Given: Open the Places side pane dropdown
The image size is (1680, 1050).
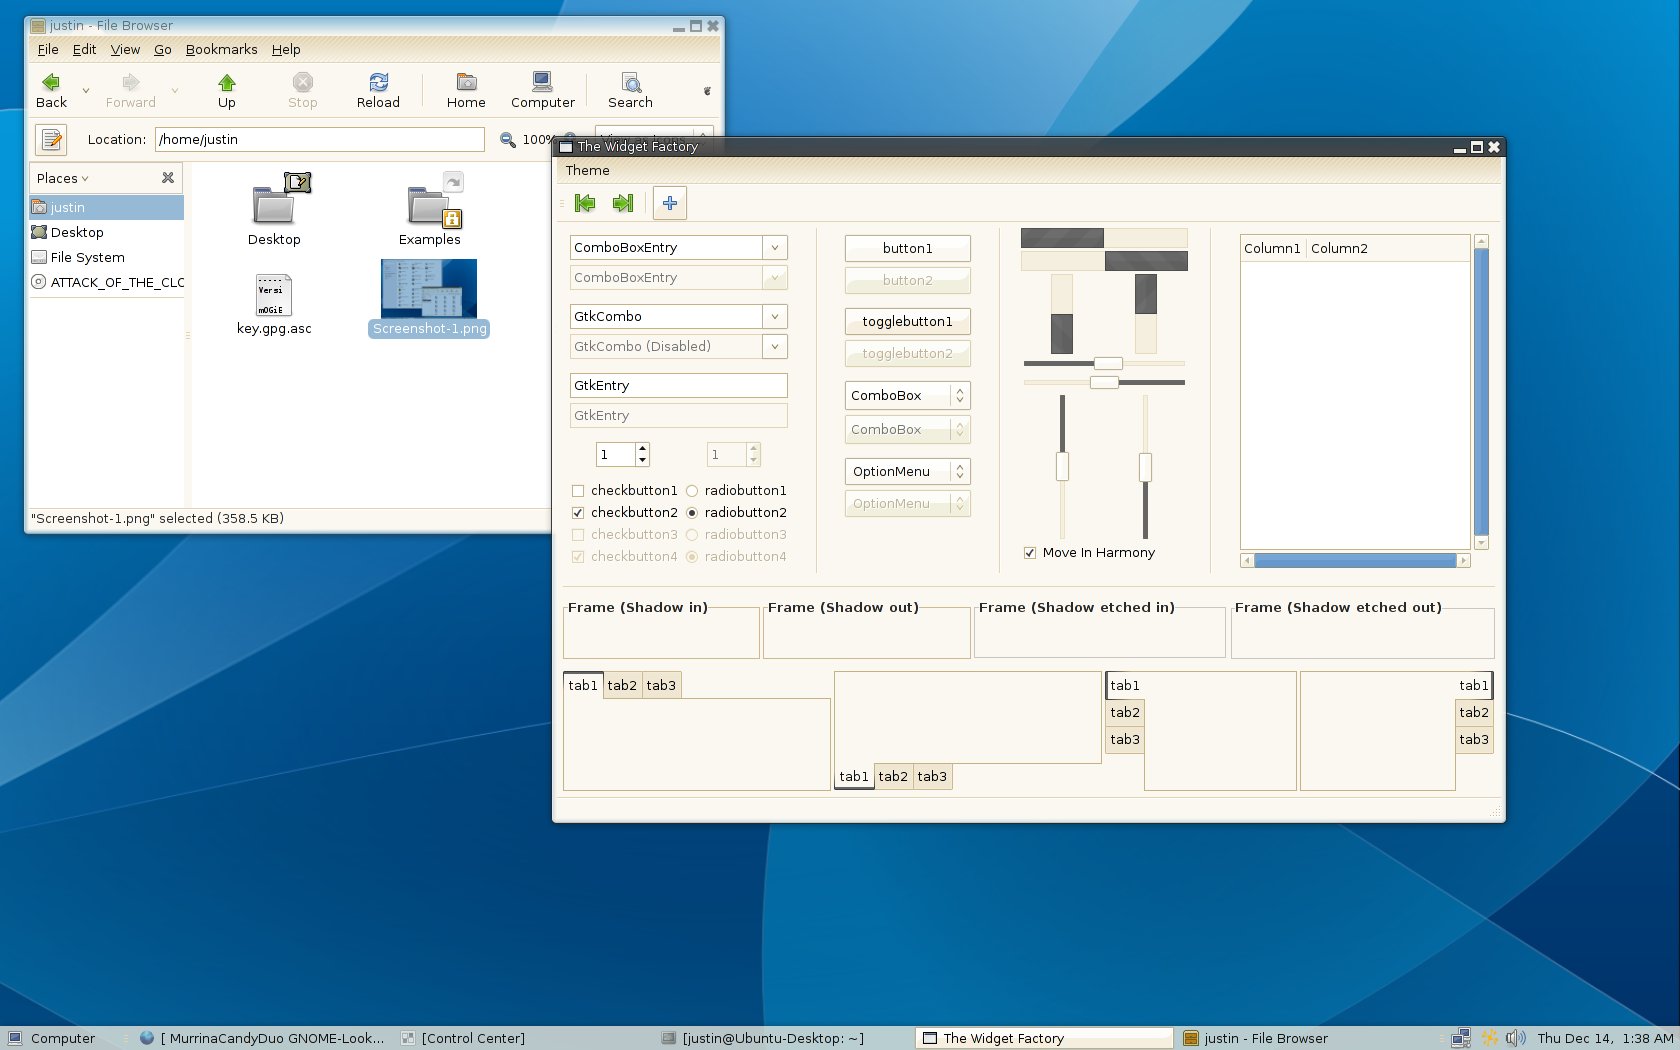Looking at the screenshot, I should tap(62, 178).
